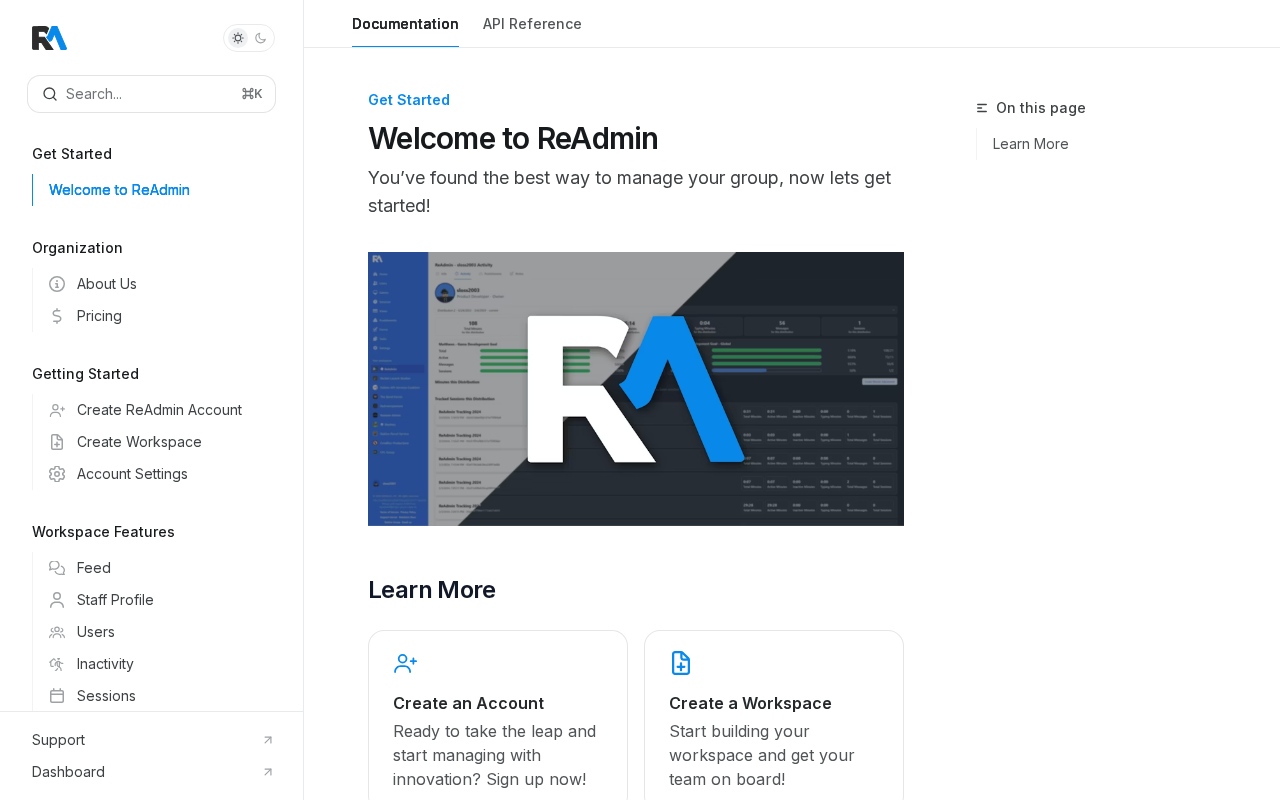
Task: Click the Inactivity icon
Action: 57,664
